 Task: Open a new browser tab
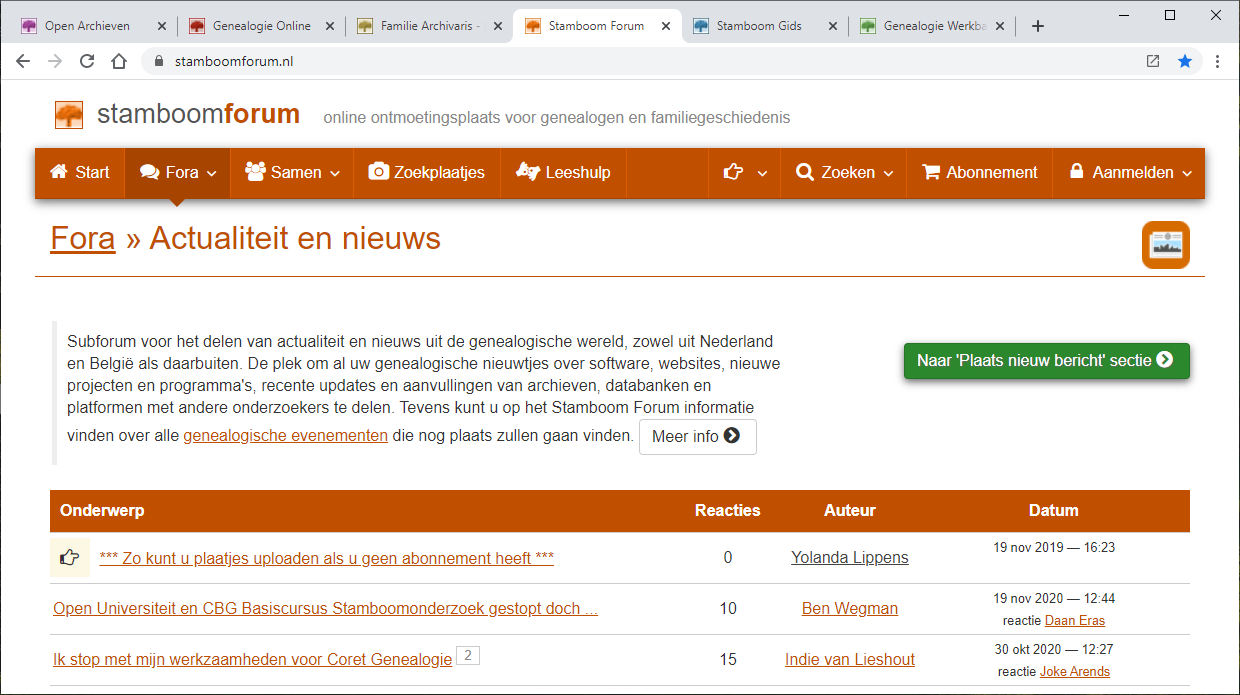pos(1038,26)
